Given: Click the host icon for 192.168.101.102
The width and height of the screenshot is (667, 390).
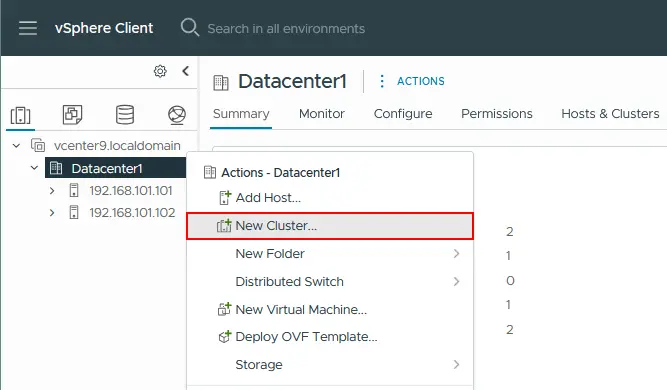Looking at the screenshot, I should (74, 212).
